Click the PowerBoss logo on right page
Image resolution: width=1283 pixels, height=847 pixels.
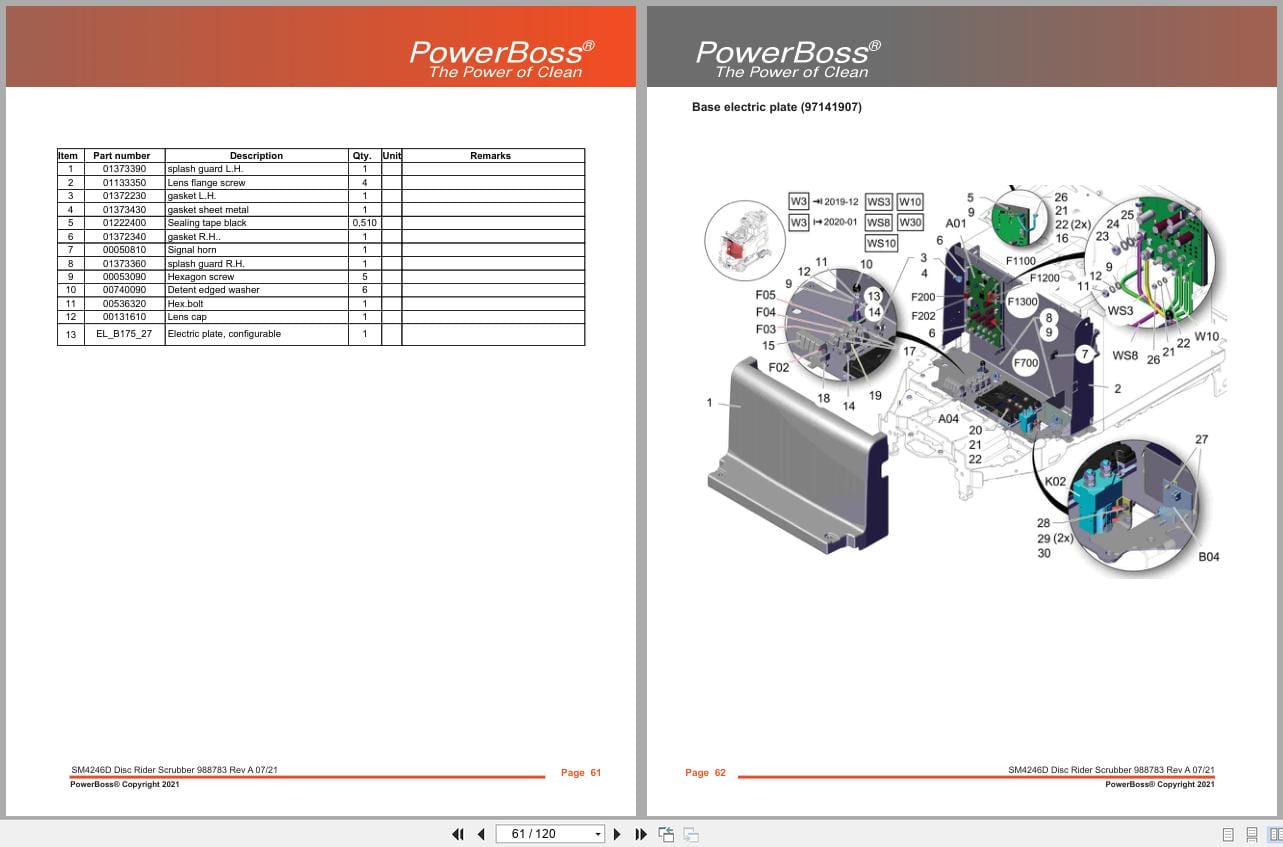pos(789,58)
